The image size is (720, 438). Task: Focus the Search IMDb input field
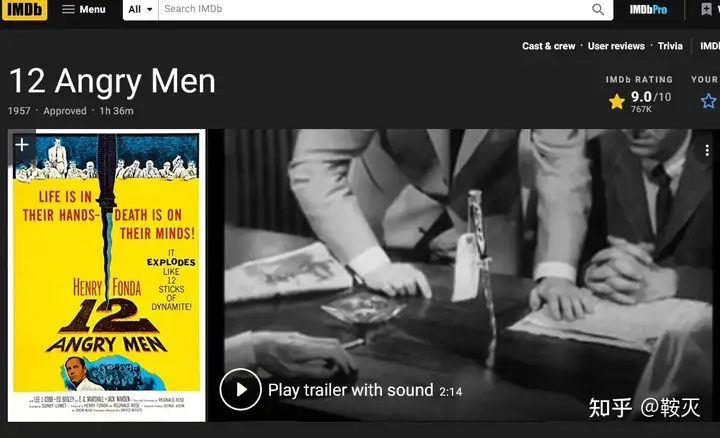(372, 9)
